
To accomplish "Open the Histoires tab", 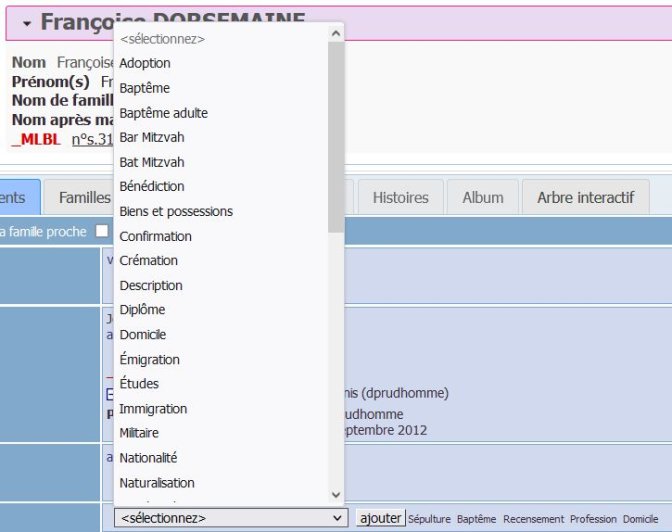I will pos(400,197).
